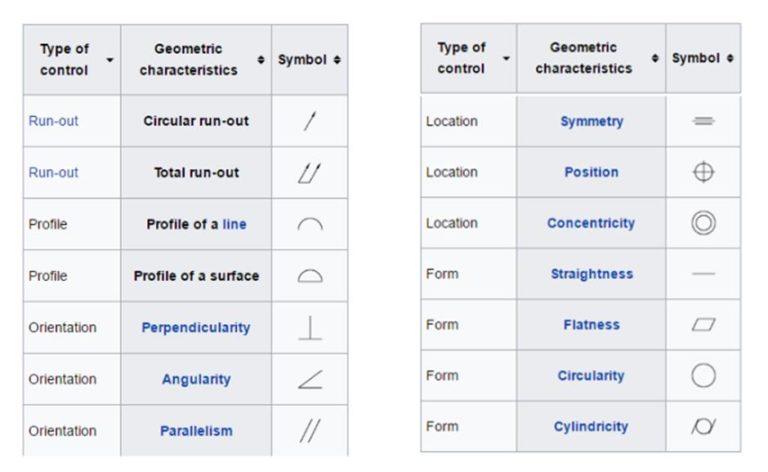
Task: Follow the Symmetry link
Action: 591,121
